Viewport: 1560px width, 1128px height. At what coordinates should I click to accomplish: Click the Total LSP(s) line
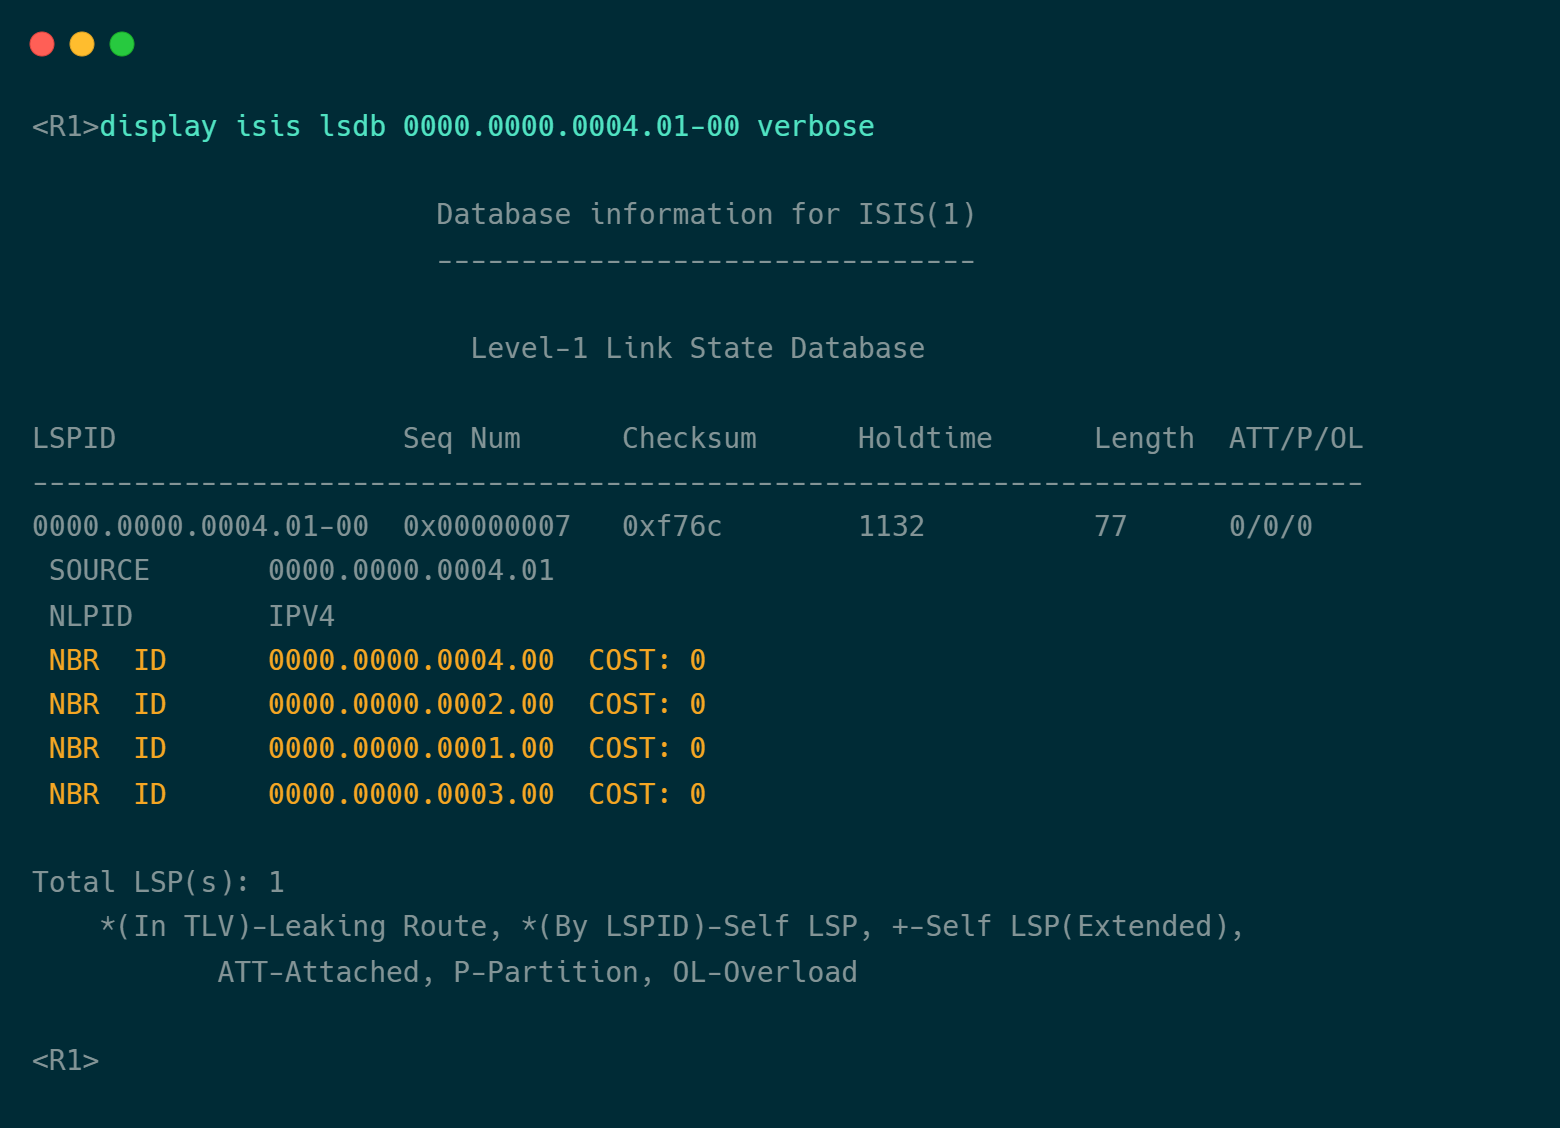click(158, 882)
